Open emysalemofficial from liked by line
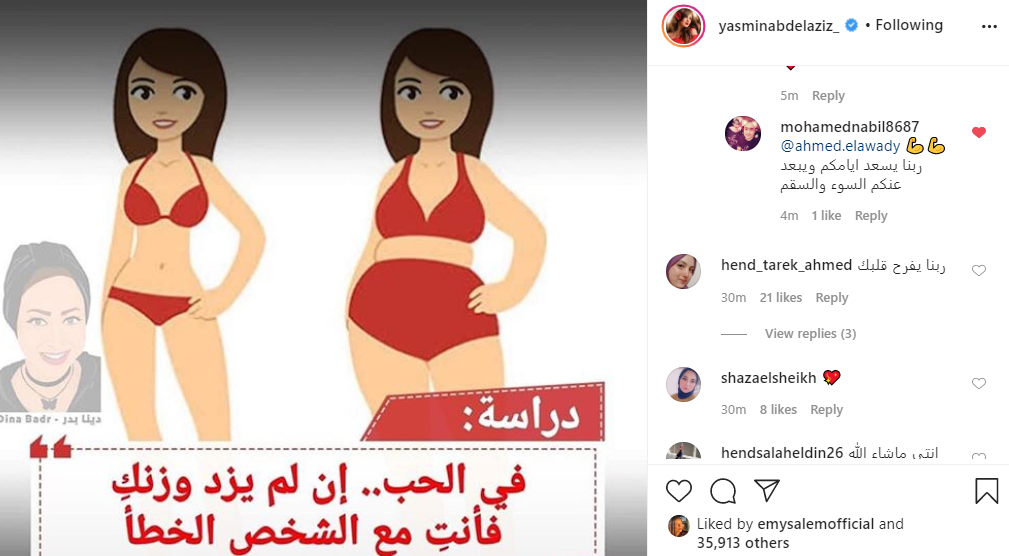This screenshot has width=1009, height=556. point(816,524)
